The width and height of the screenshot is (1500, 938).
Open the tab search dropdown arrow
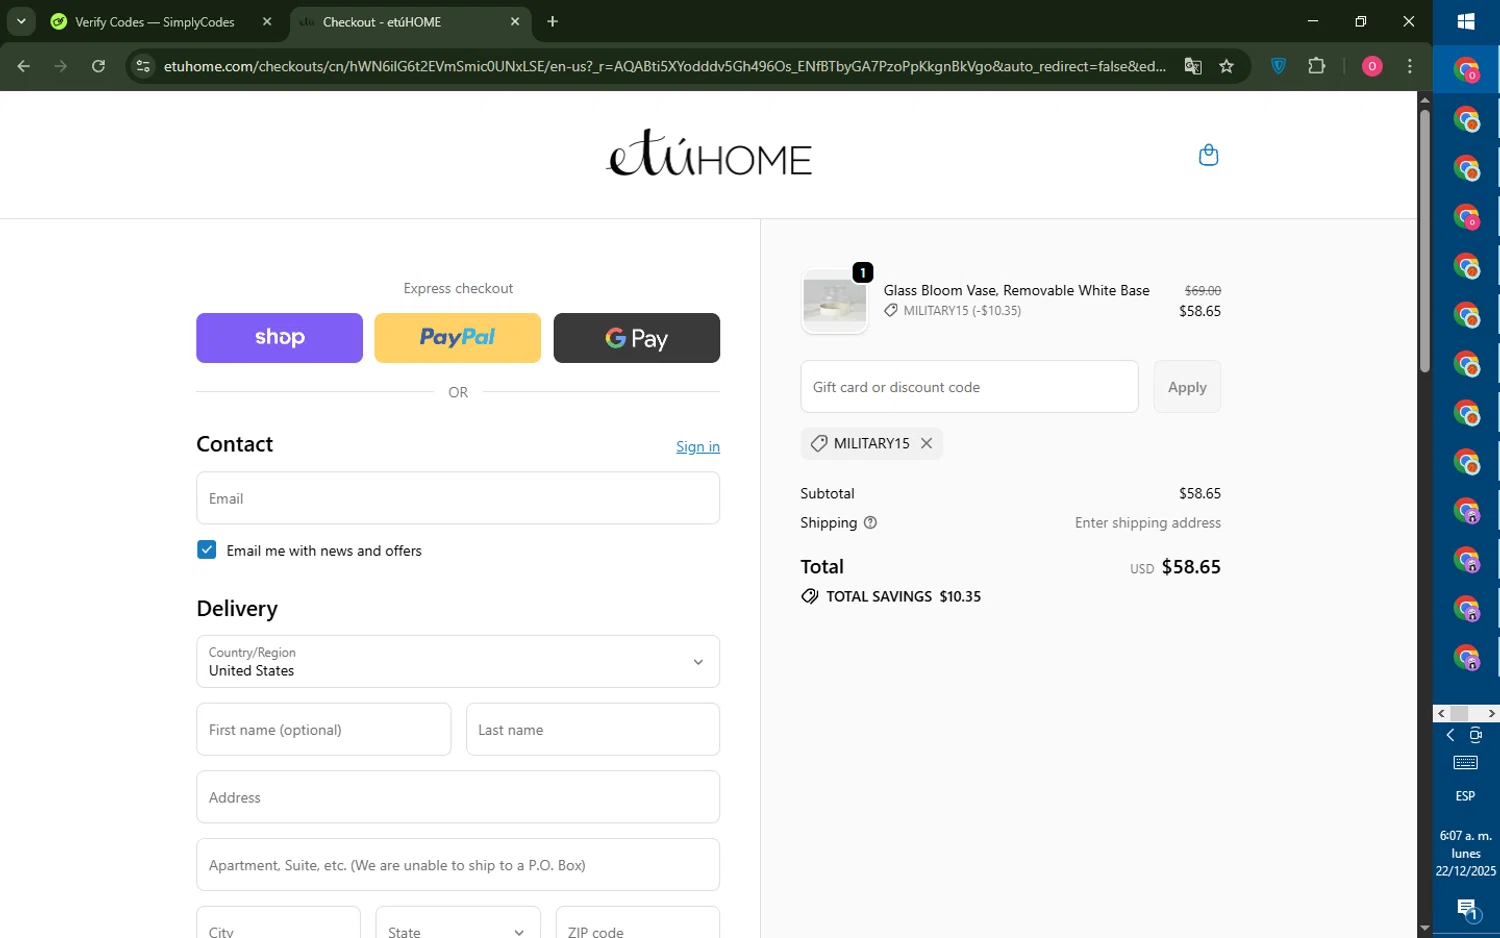coord(21,21)
